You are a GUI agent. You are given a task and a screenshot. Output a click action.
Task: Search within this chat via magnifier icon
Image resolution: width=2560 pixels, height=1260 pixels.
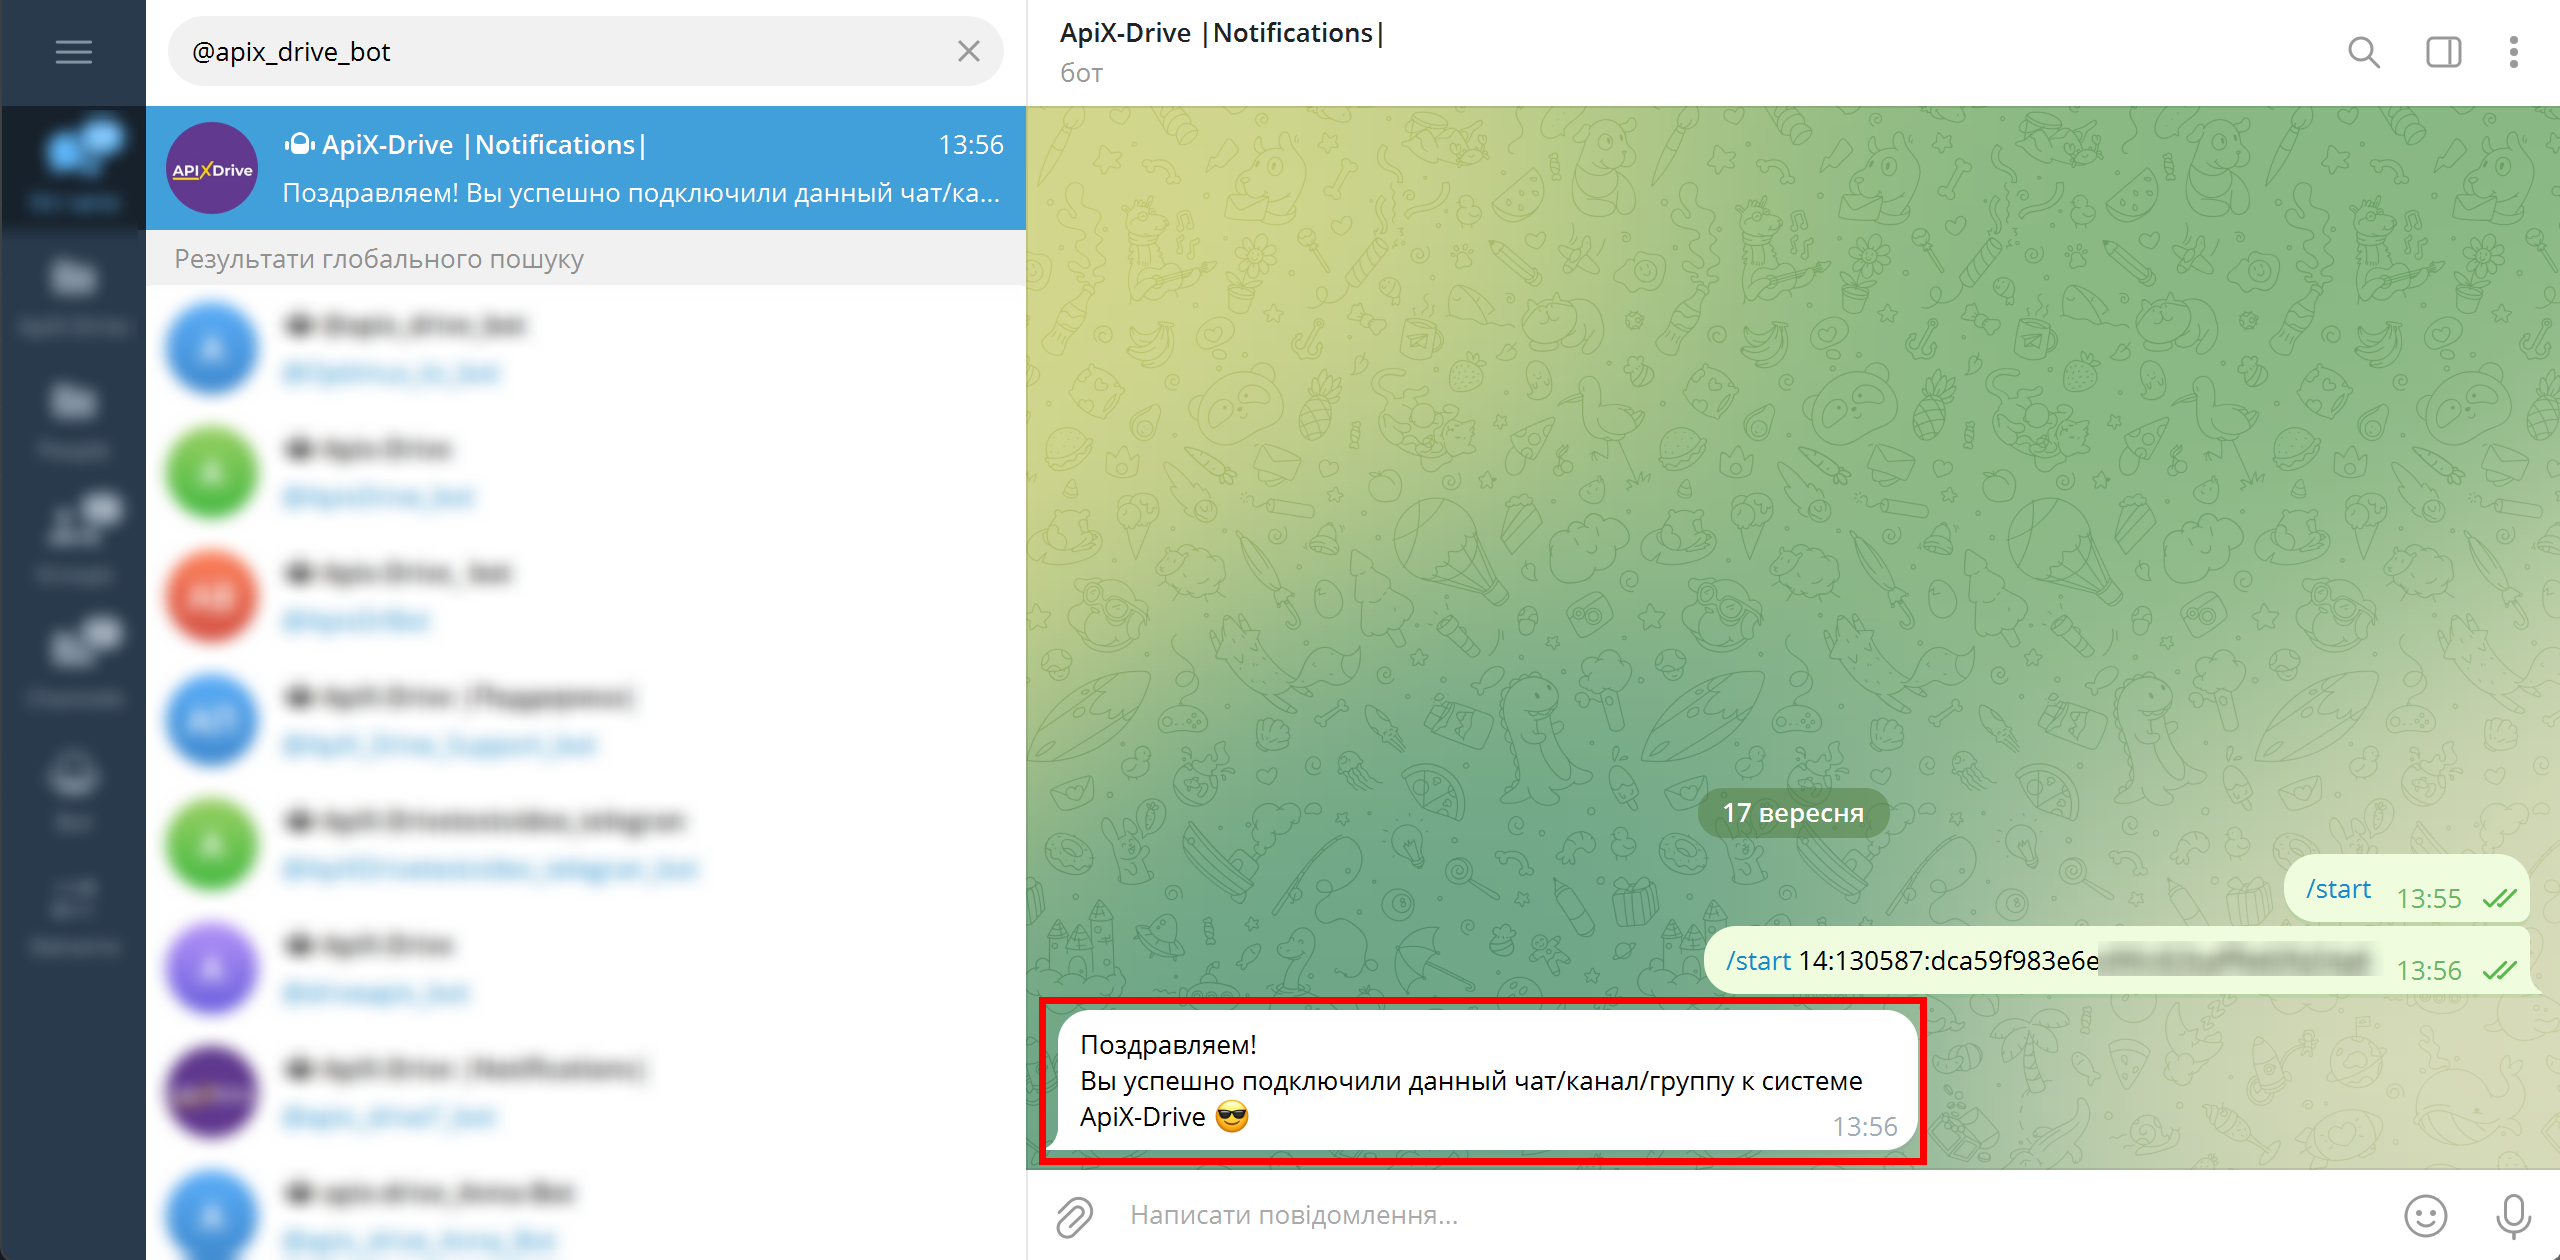pyautogui.click(x=2363, y=52)
